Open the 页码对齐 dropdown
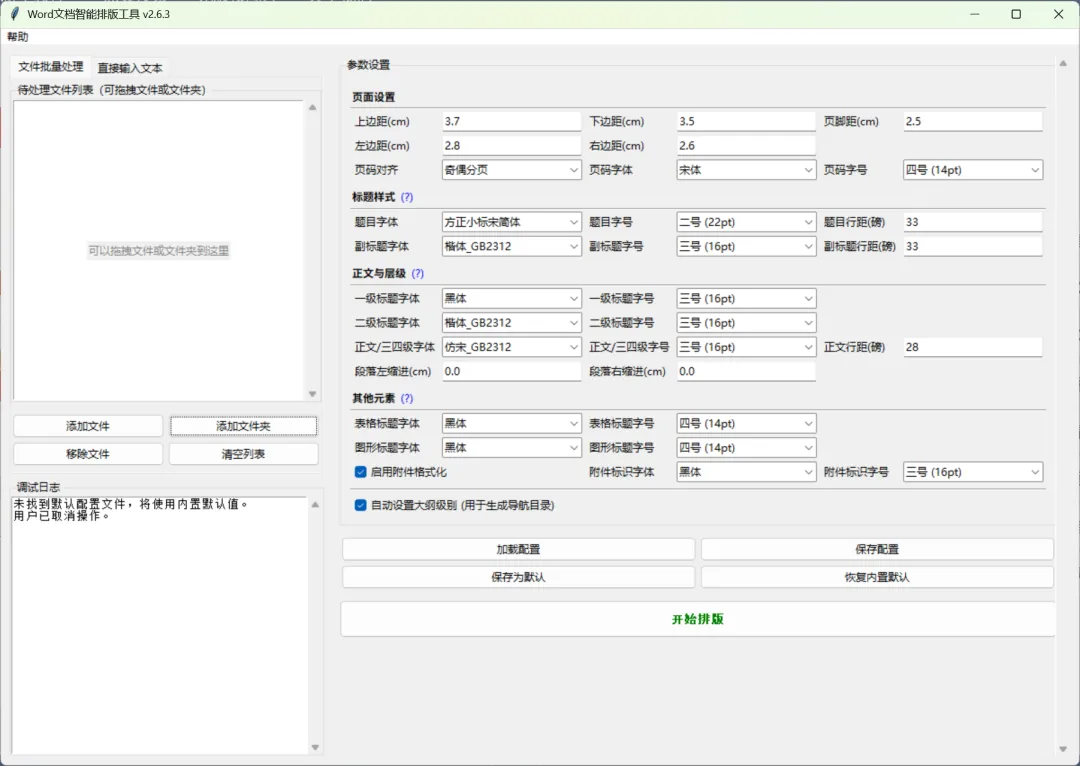This screenshot has width=1080, height=766. point(512,170)
